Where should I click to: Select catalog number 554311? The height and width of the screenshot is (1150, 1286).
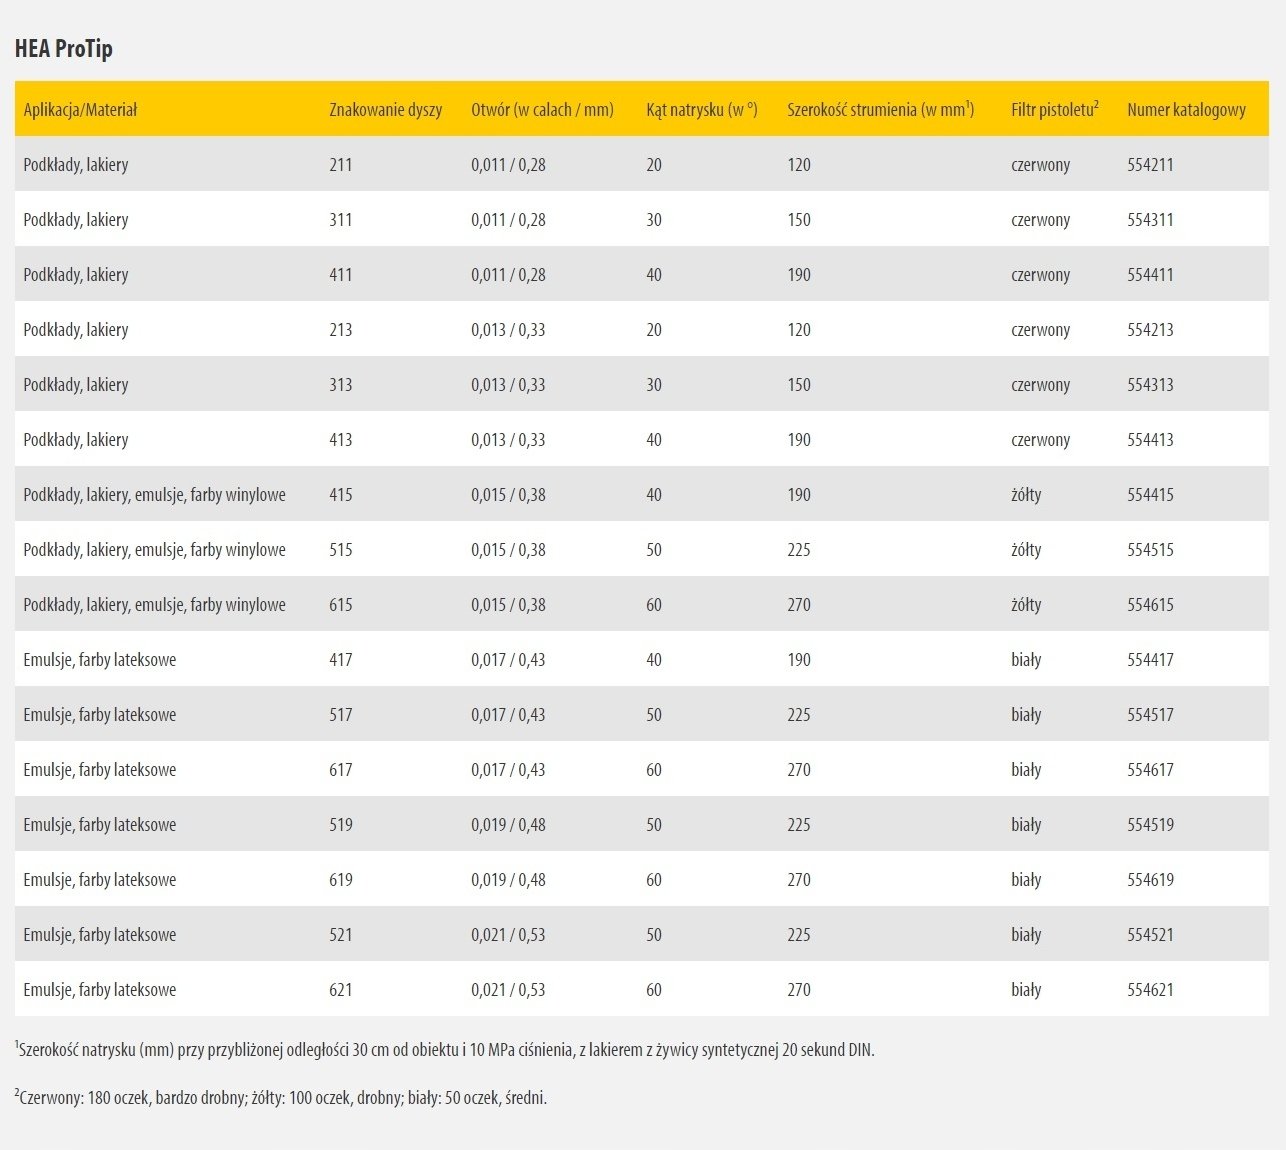click(x=1150, y=220)
